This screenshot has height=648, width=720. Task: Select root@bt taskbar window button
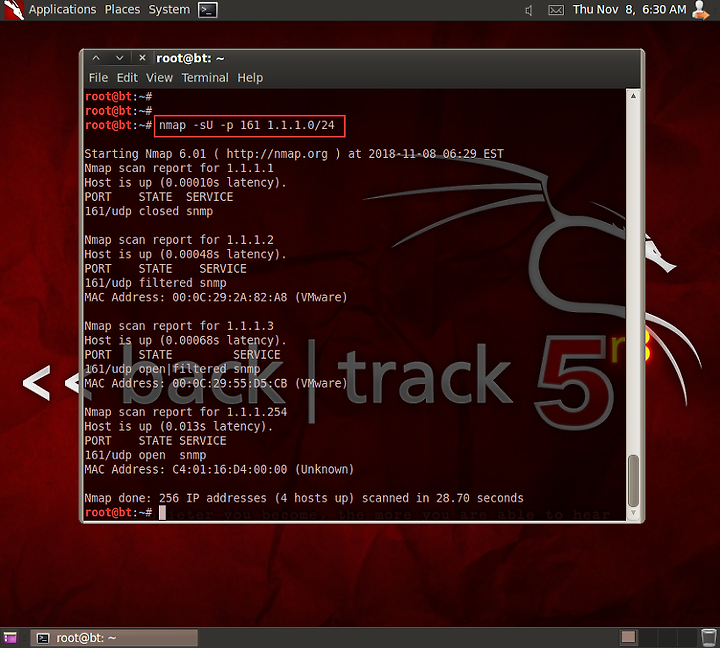[114, 638]
